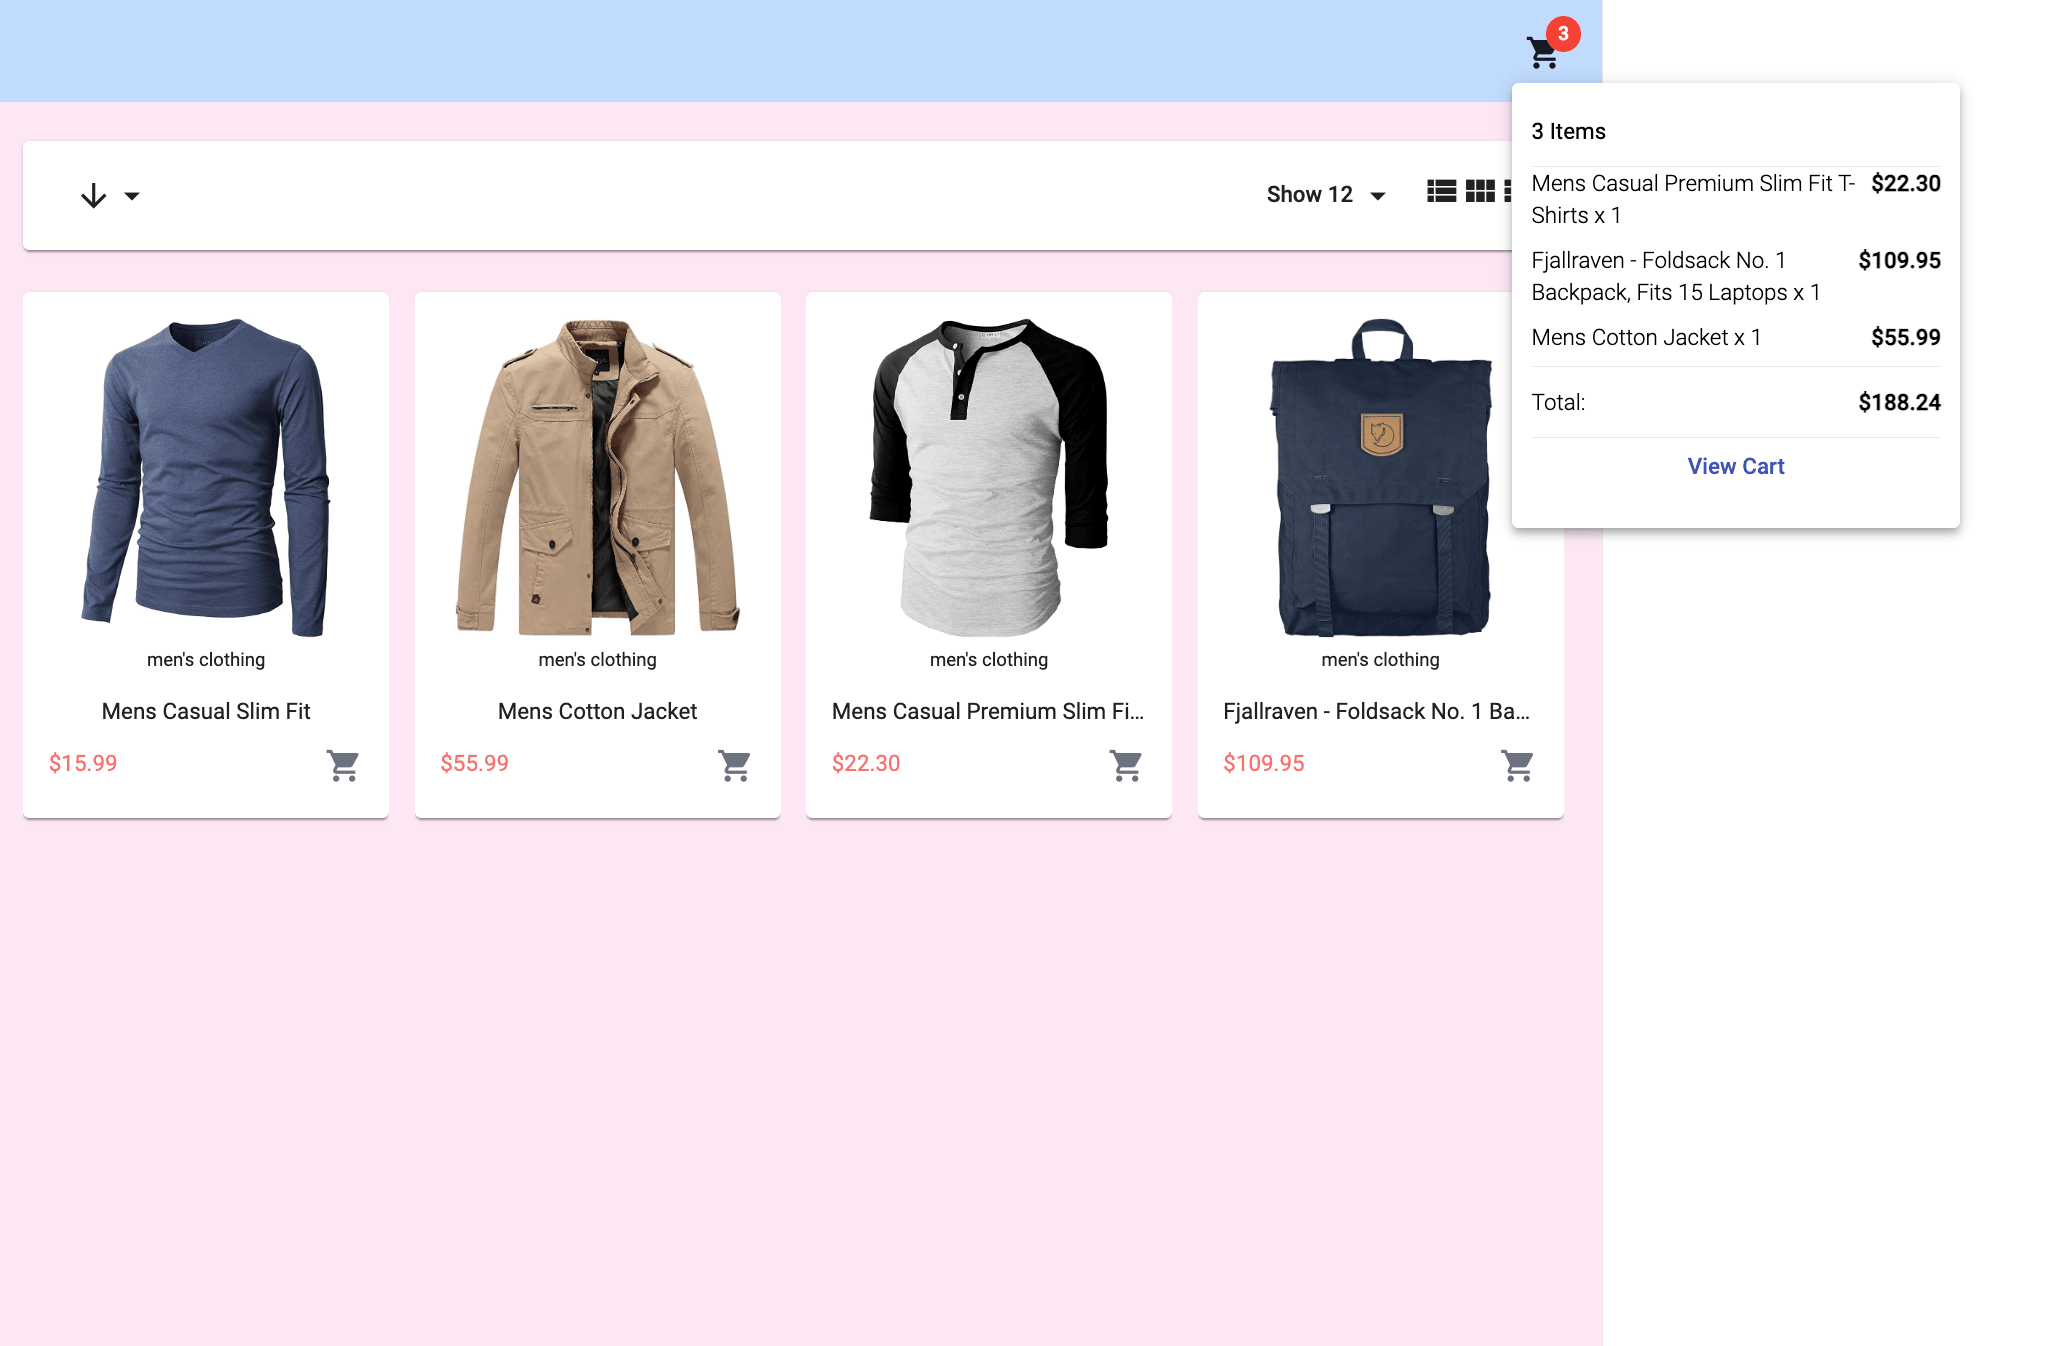Viewport: 2054px width, 1346px height.
Task: Switch to list view layout
Action: [x=1441, y=191]
